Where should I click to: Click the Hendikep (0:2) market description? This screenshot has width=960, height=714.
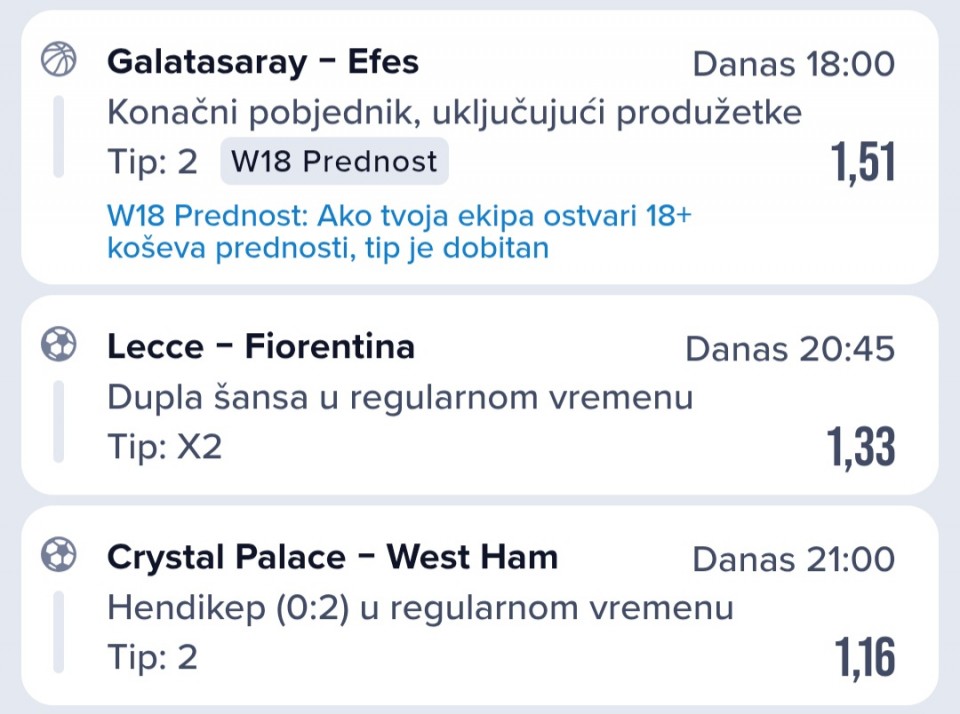pyautogui.click(x=420, y=607)
